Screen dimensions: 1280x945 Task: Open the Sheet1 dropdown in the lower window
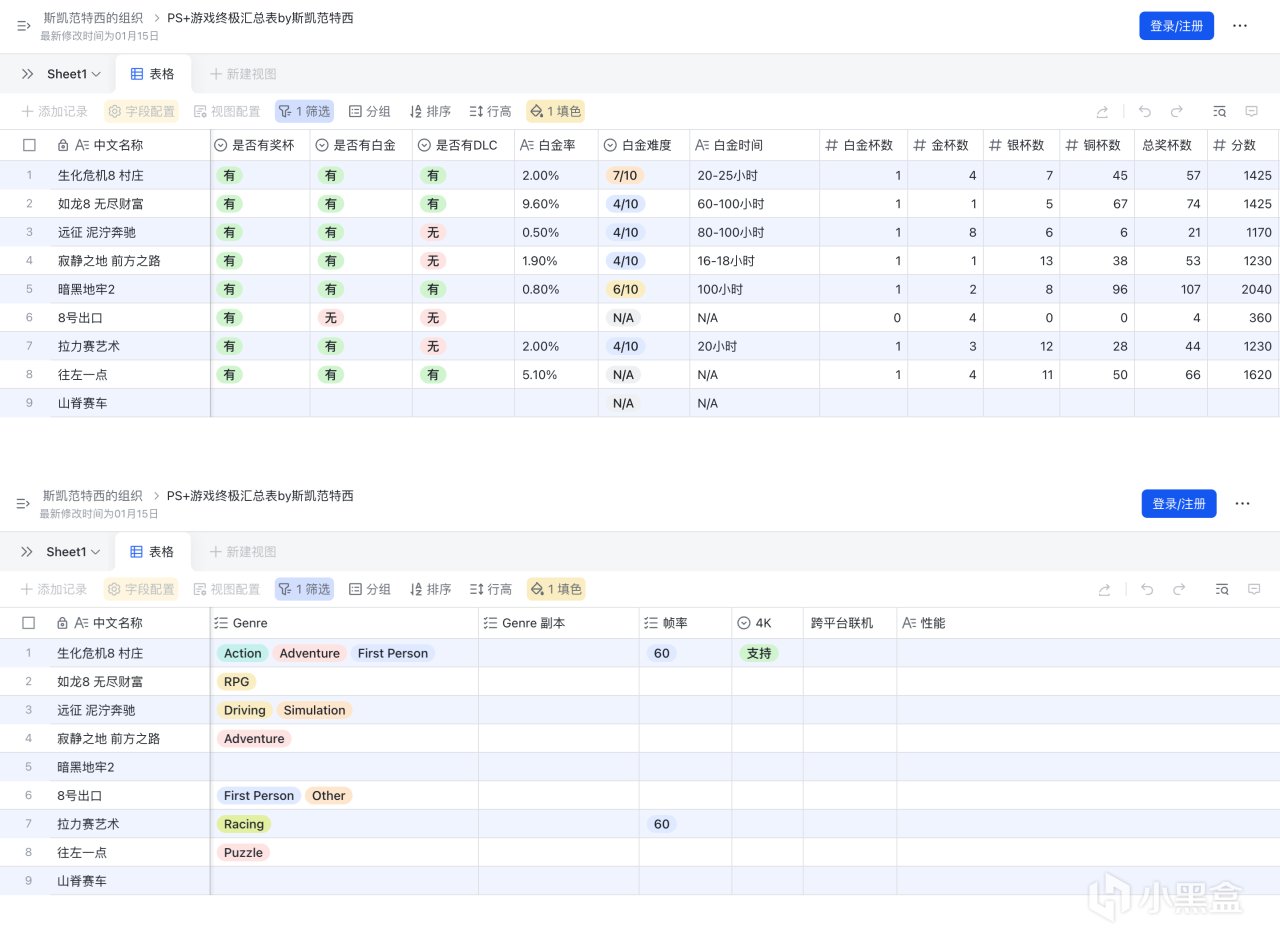click(74, 552)
